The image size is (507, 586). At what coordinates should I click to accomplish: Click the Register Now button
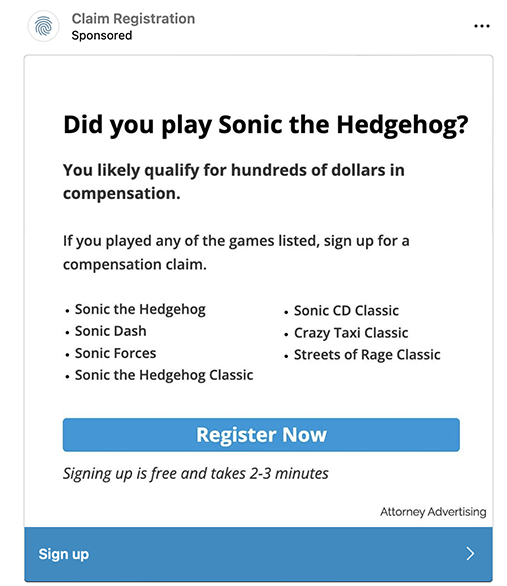point(261,435)
